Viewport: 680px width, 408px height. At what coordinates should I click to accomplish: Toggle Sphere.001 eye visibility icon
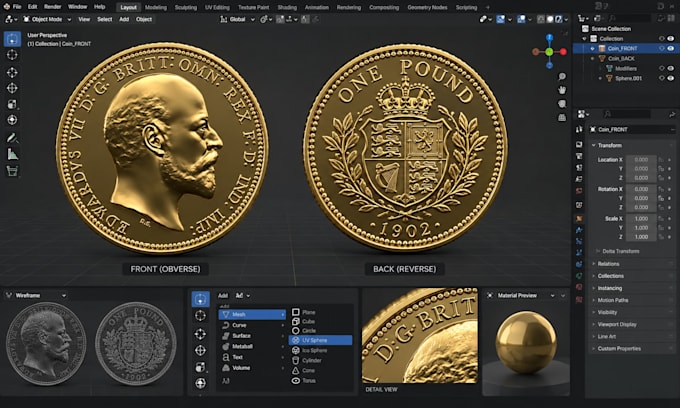pos(671,78)
